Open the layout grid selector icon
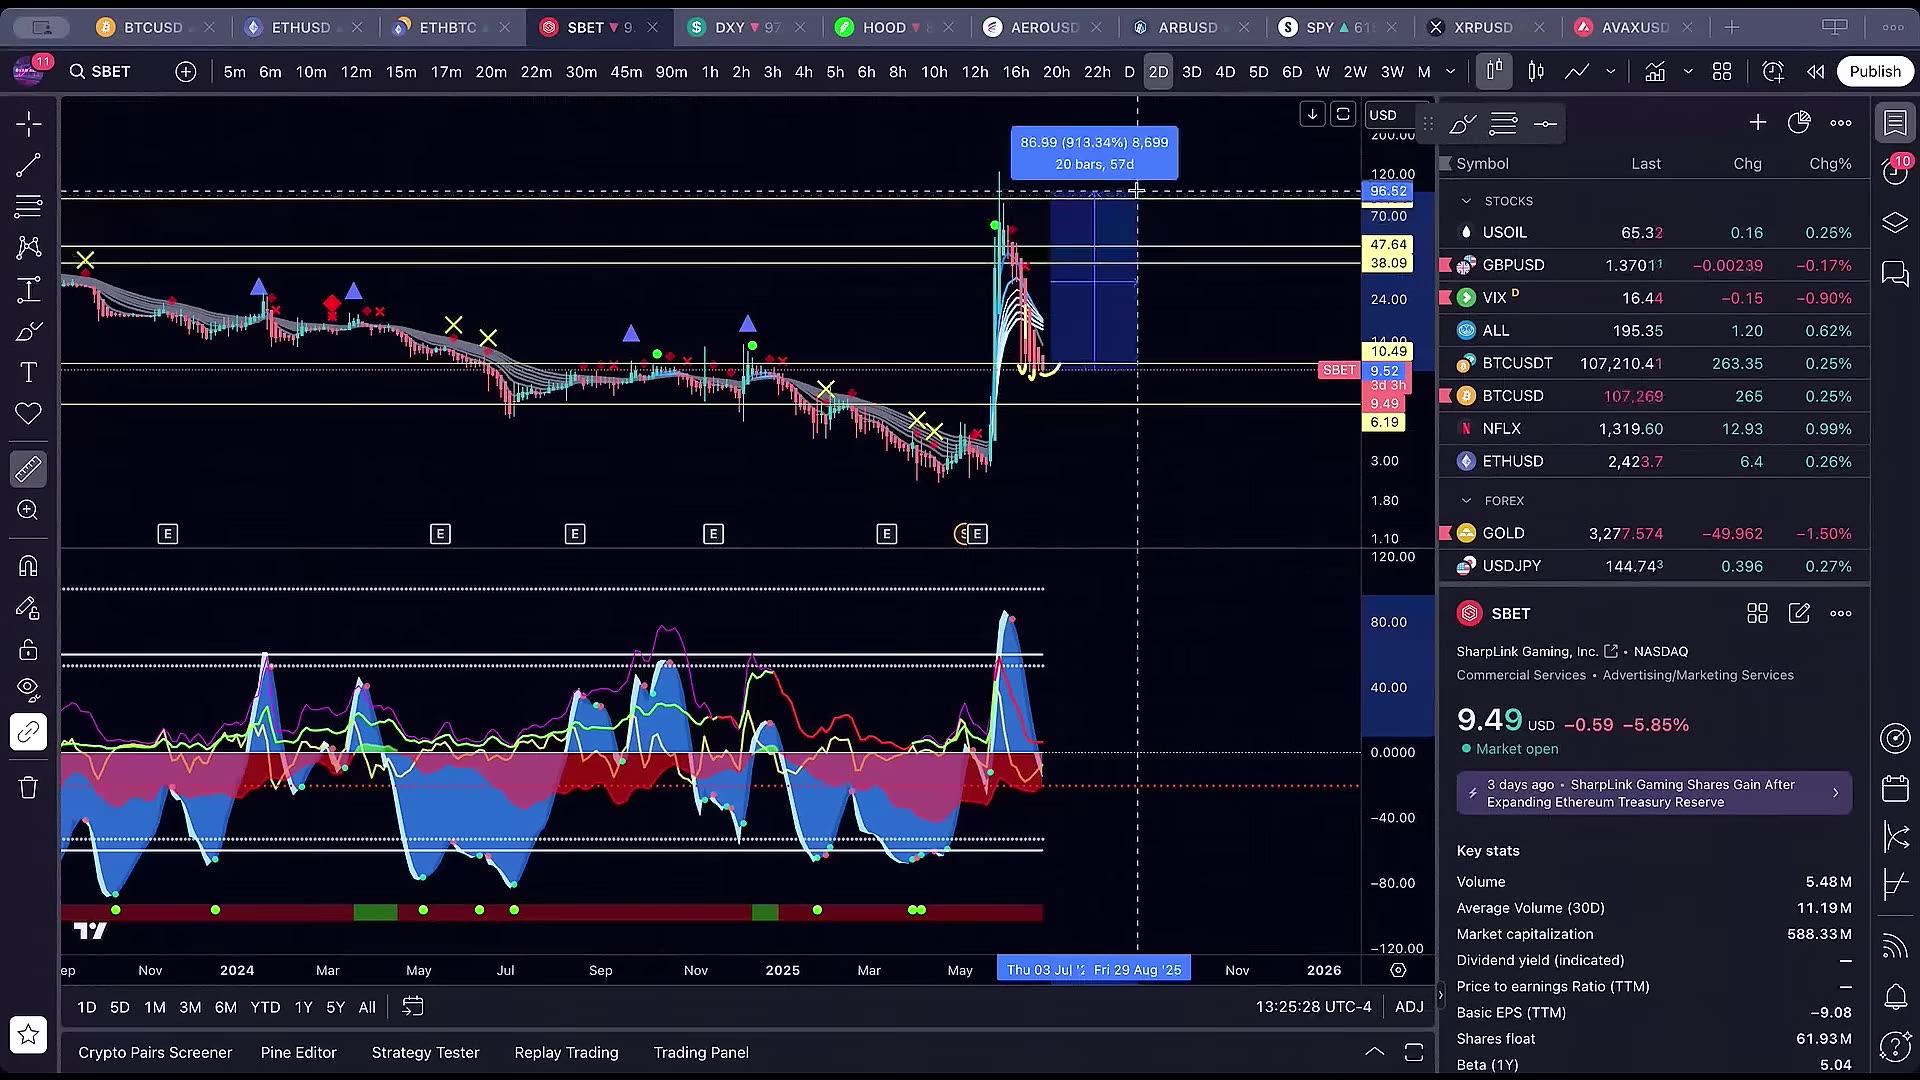The image size is (1920, 1080). click(1722, 71)
